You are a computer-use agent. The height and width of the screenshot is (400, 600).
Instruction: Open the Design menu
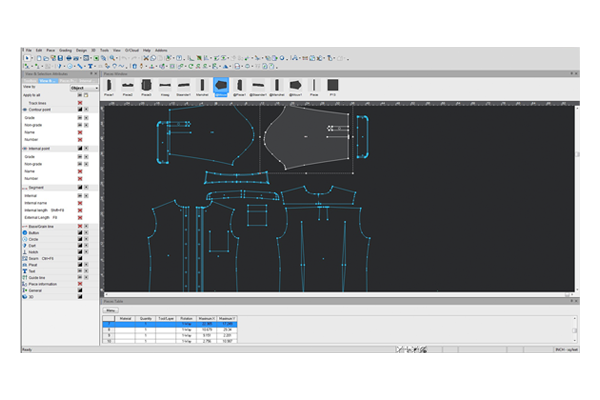(x=82, y=49)
